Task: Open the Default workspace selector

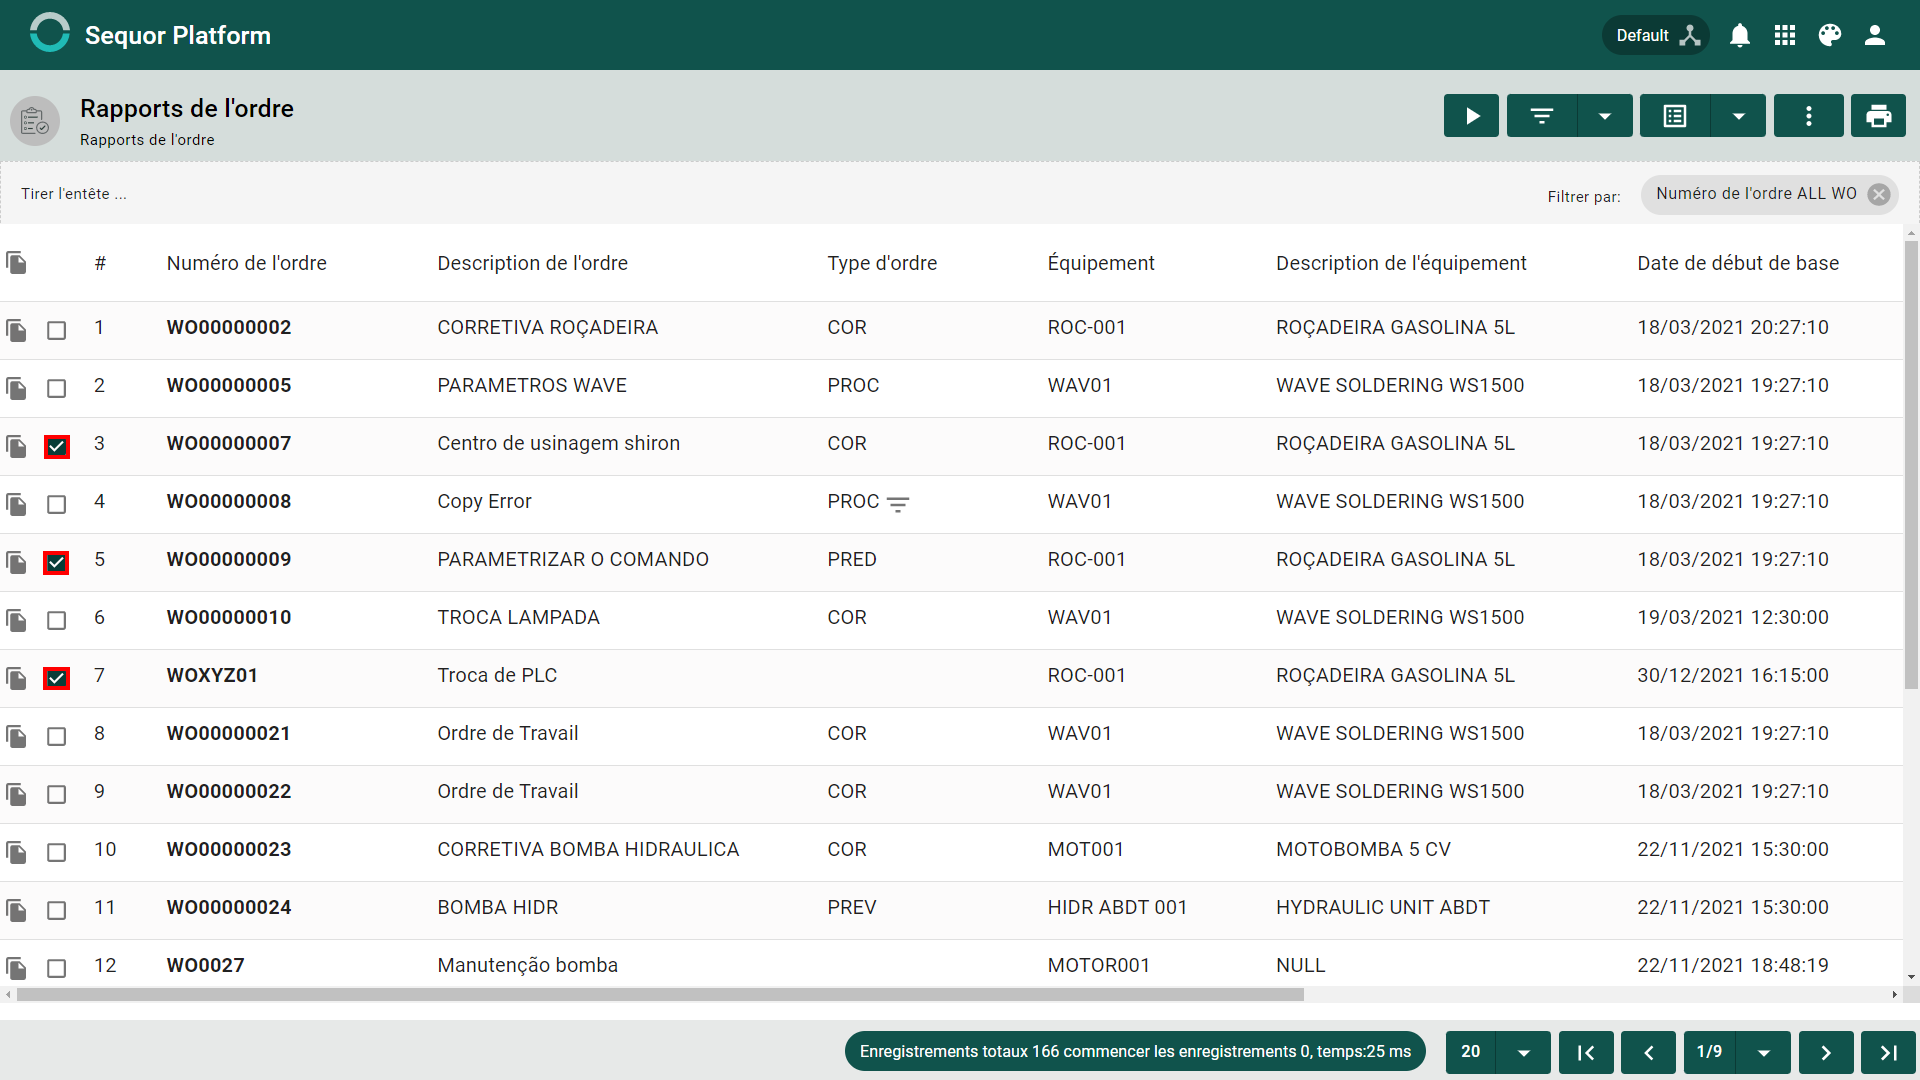Action: (1656, 36)
